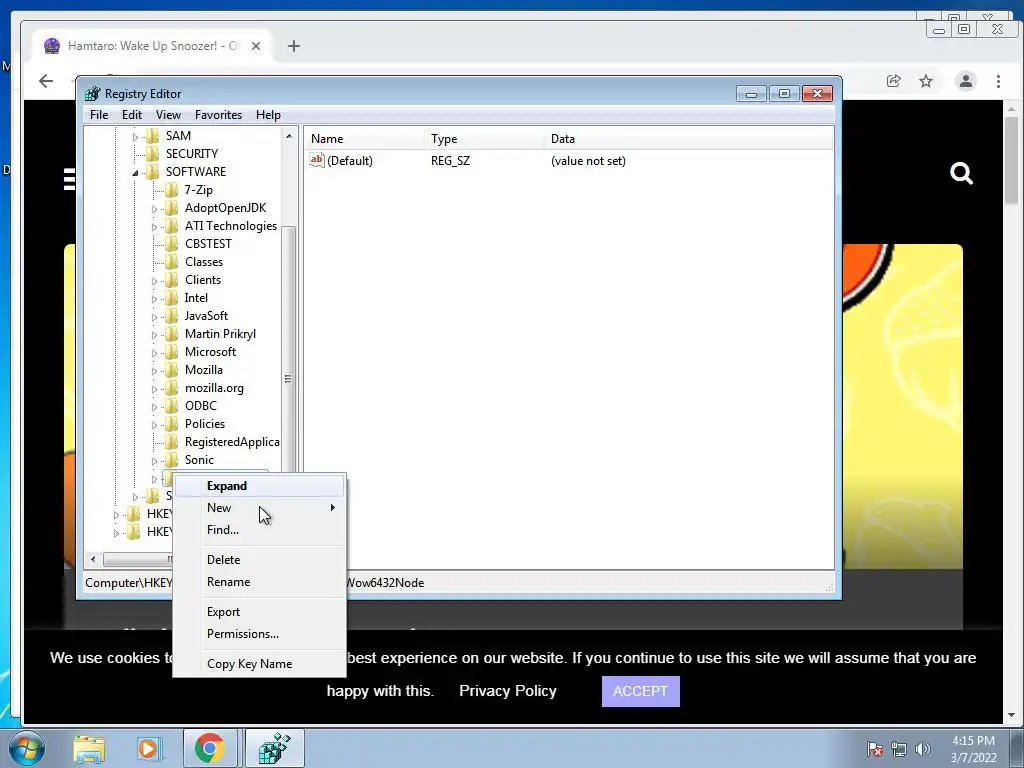Open Windows Media Player from the taskbar
This screenshot has height=768, width=1024.
click(148, 748)
